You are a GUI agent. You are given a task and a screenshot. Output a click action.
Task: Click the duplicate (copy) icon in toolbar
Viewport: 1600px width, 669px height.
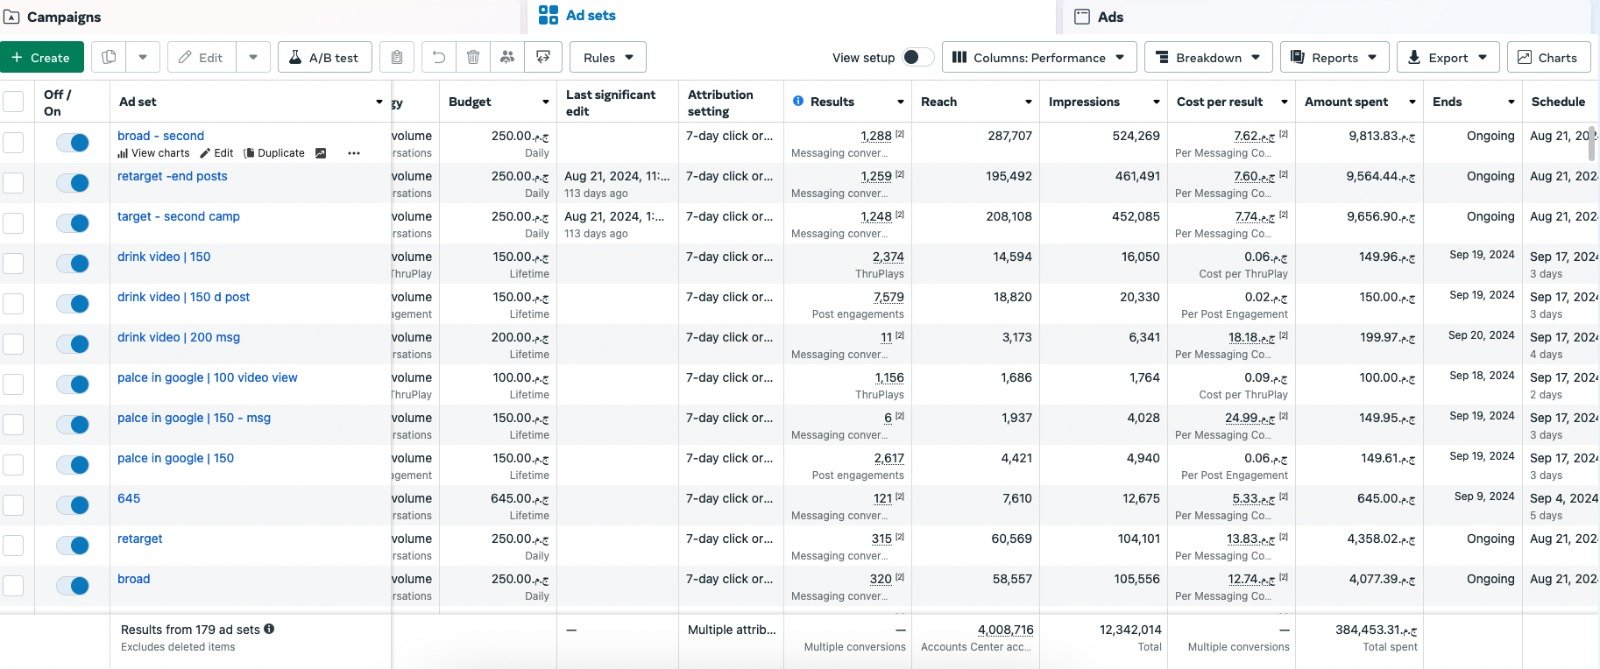pos(109,58)
